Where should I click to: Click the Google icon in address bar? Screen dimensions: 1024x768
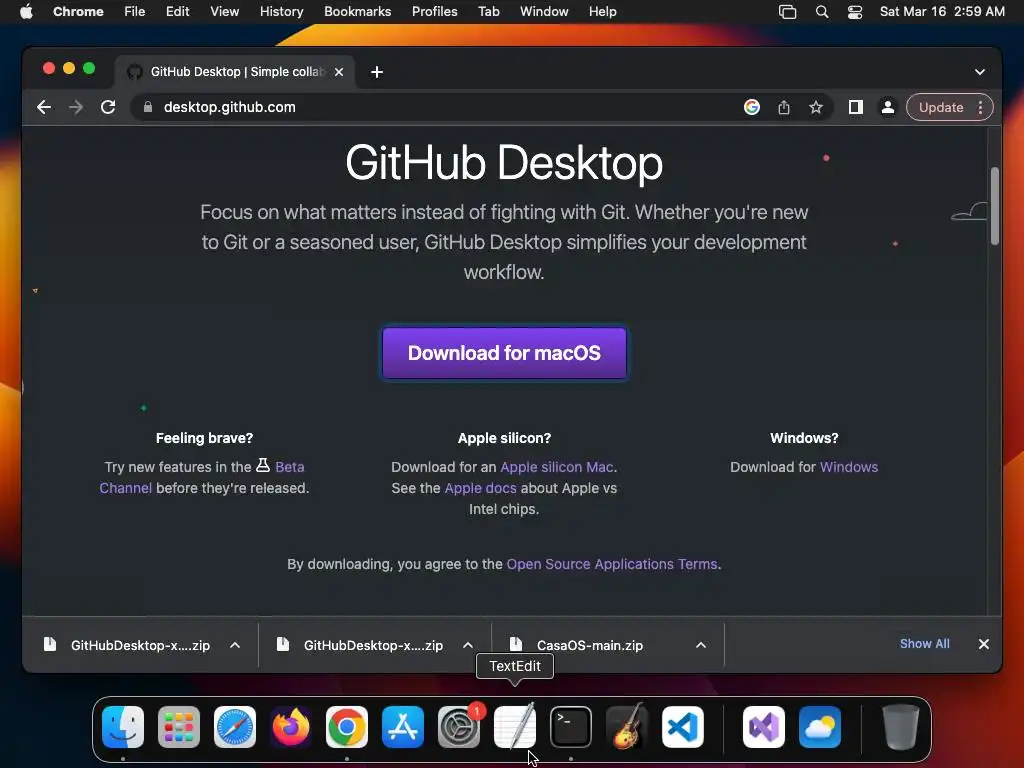pyautogui.click(x=752, y=107)
